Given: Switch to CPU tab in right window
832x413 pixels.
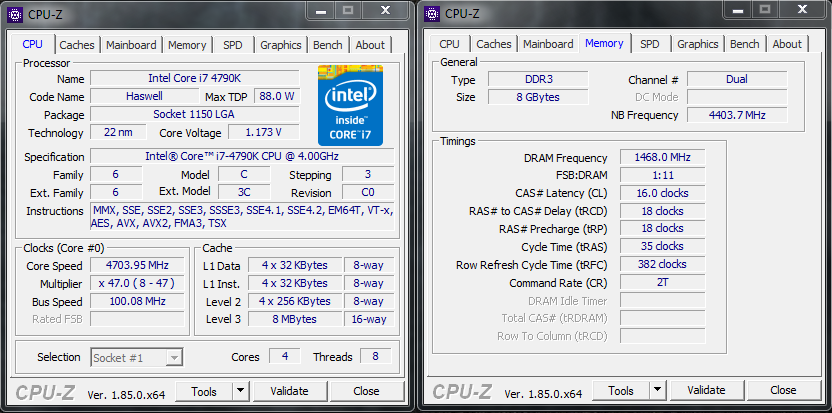Looking at the screenshot, I should [449, 44].
